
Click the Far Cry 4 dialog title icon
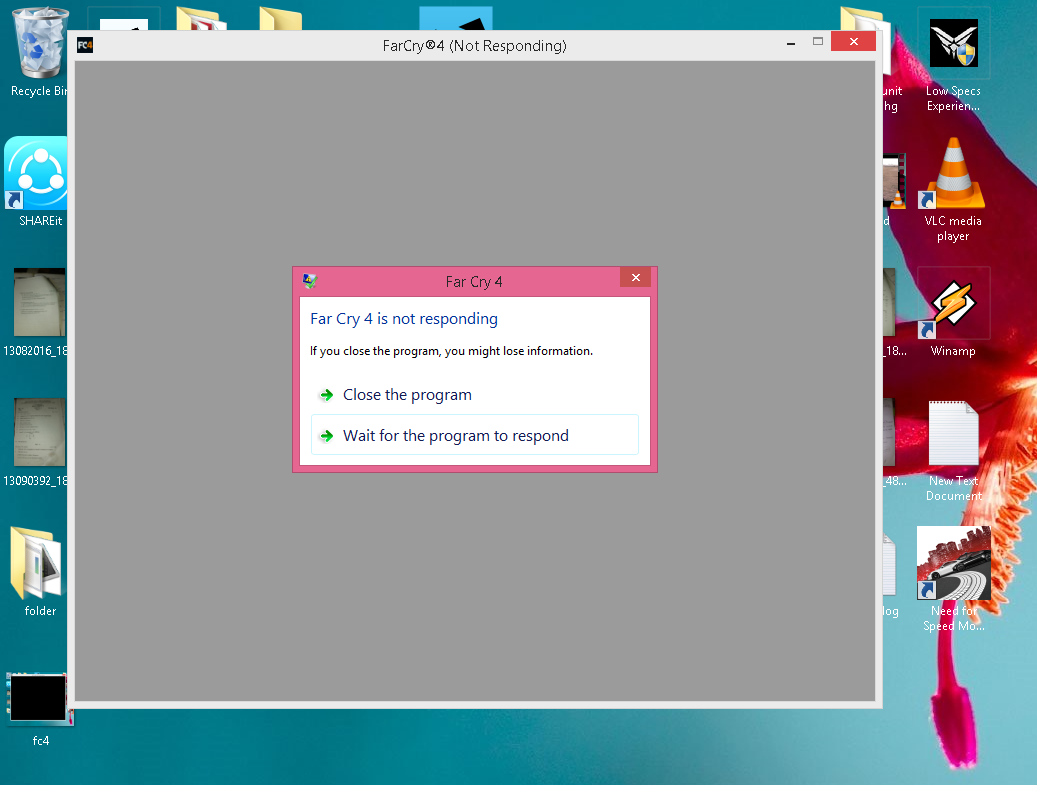(310, 281)
